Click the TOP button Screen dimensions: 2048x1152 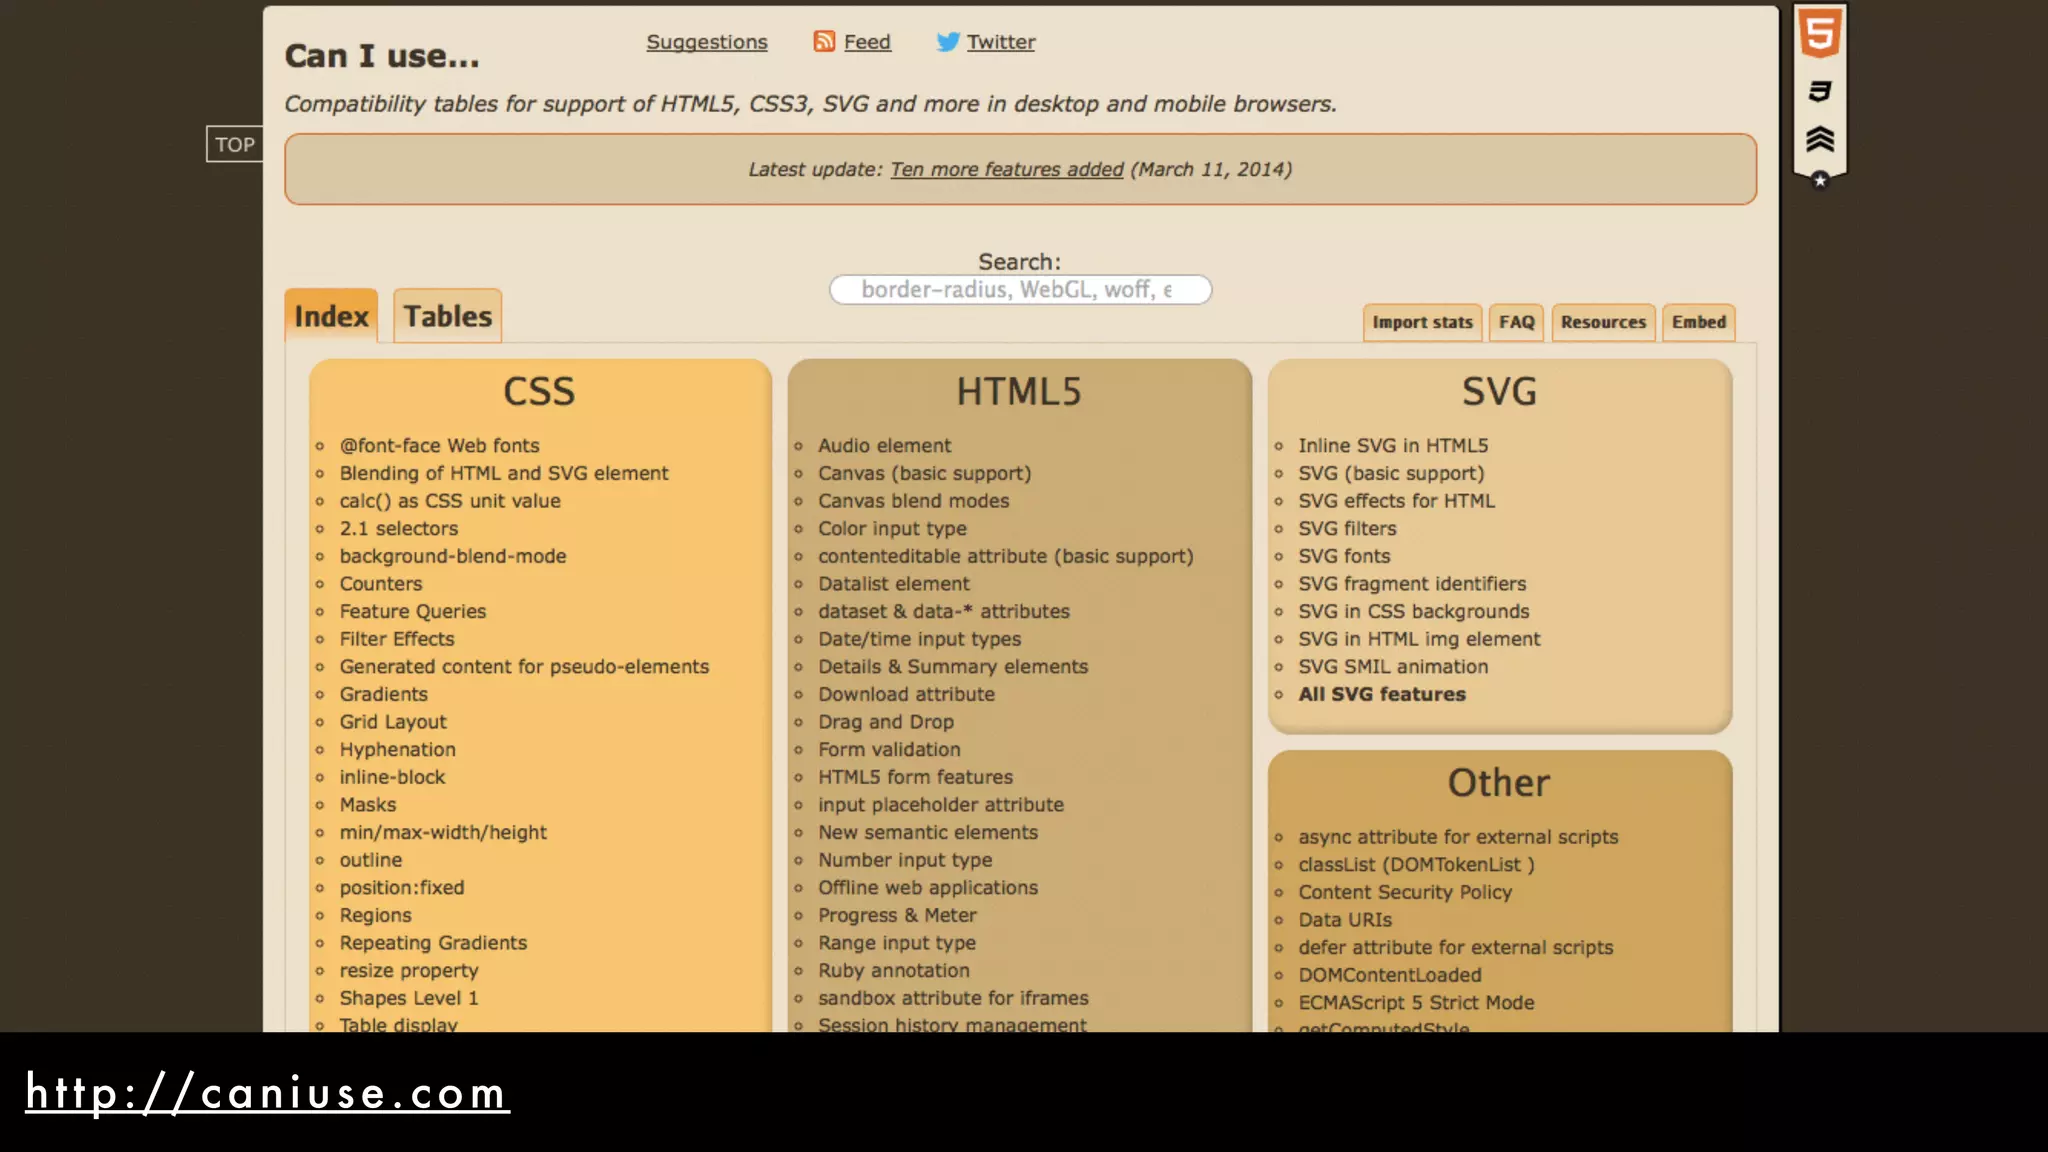coord(235,144)
